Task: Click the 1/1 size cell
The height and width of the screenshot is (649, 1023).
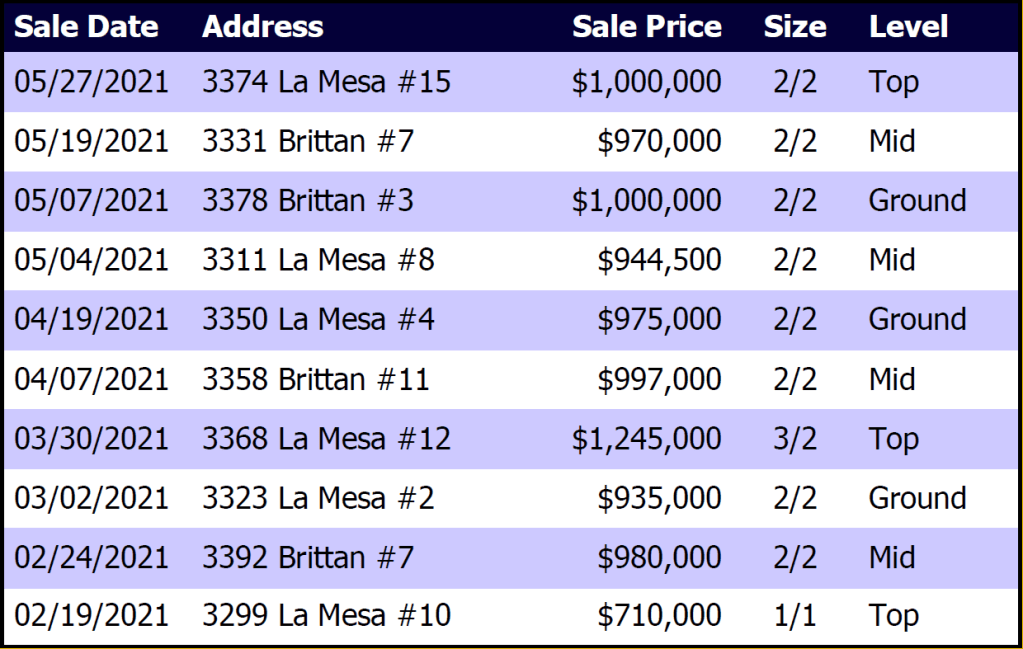Action: [795, 616]
